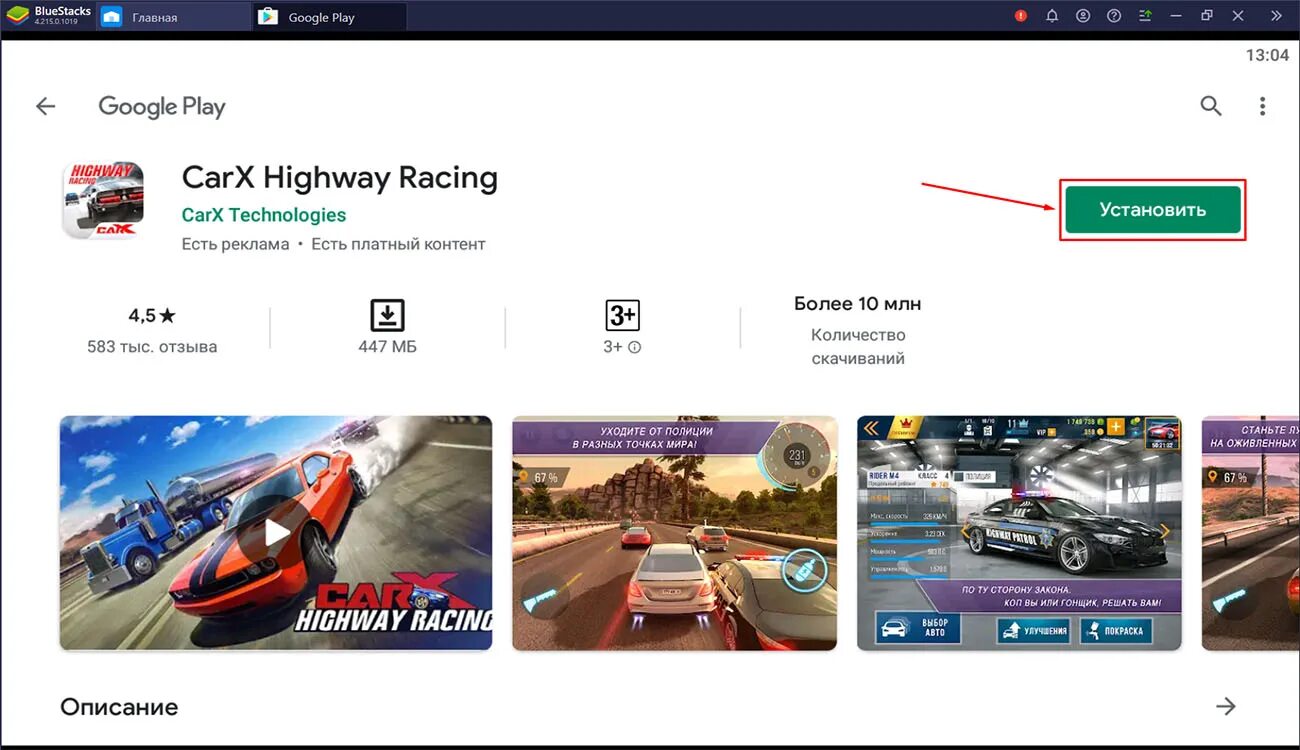Click the green Установить install button
This screenshot has height=750, width=1300.
click(1152, 210)
